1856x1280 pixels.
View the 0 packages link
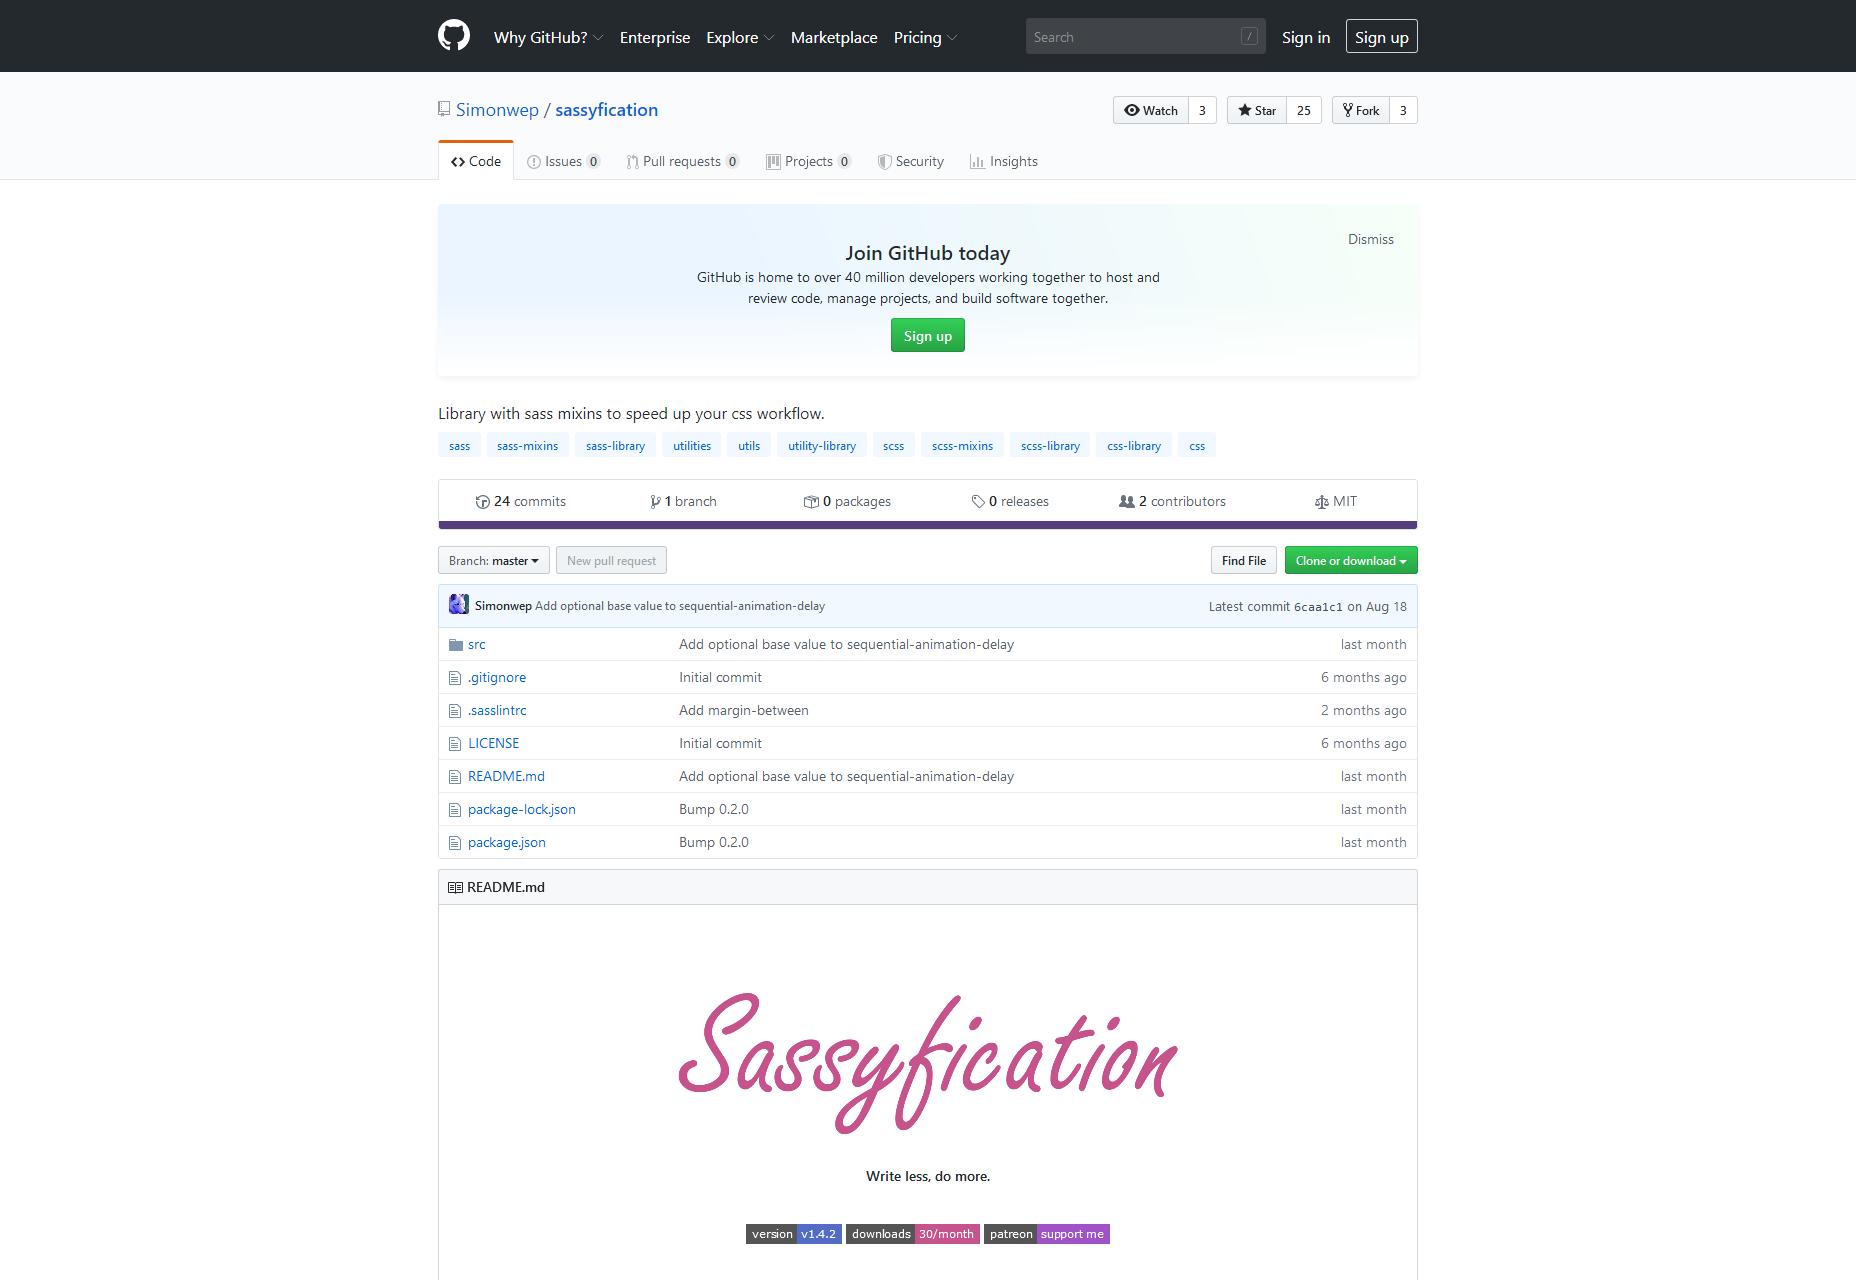point(847,501)
